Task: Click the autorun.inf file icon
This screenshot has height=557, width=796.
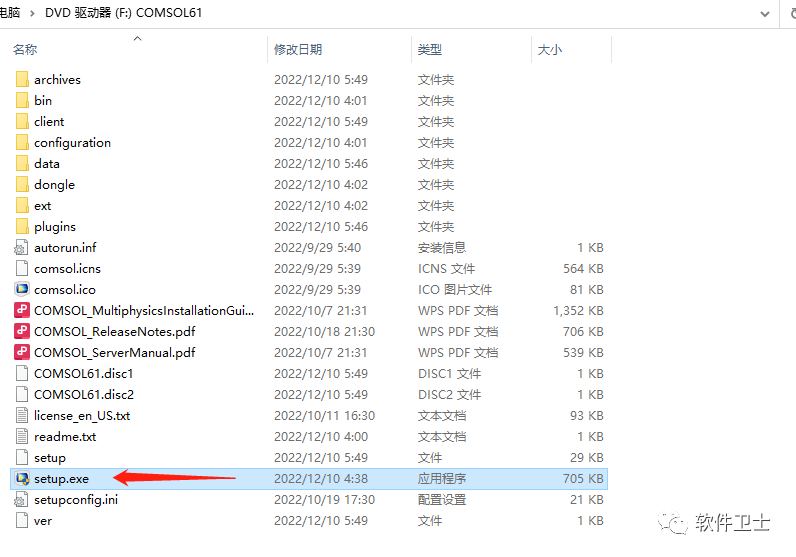Action: (21, 247)
